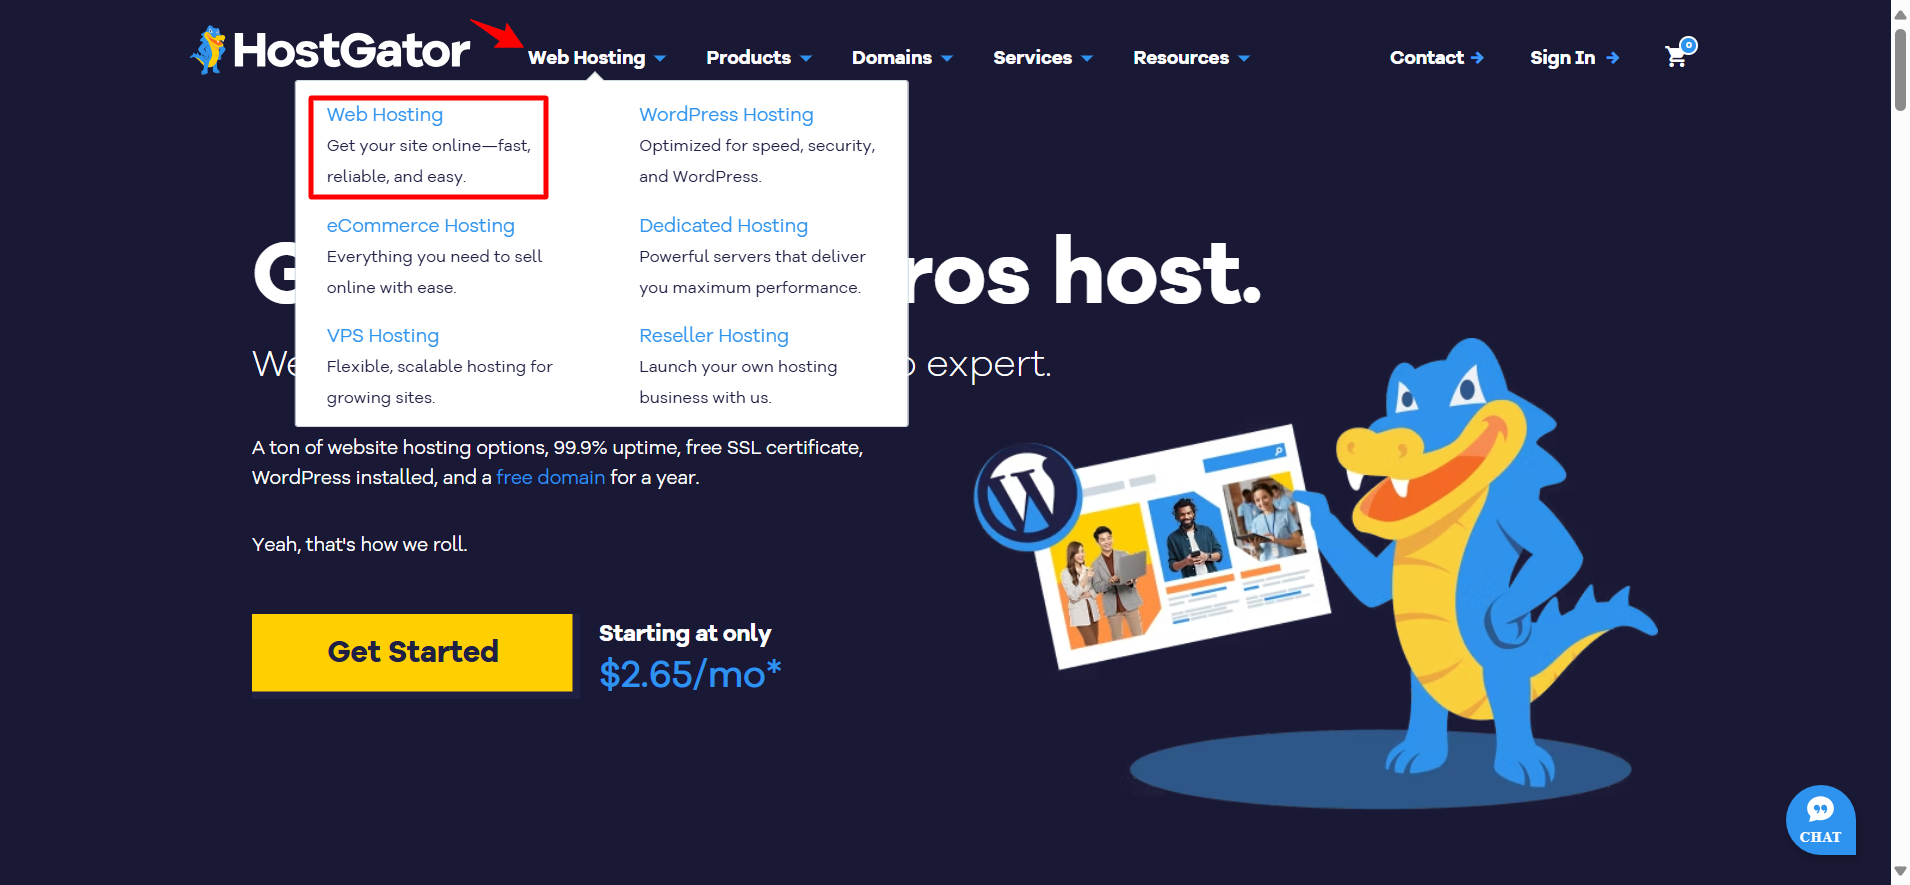Click 'Flexible, scalable hosting for' description
Image resolution: width=1910 pixels, height=885 pixels.
click(439, 367)
